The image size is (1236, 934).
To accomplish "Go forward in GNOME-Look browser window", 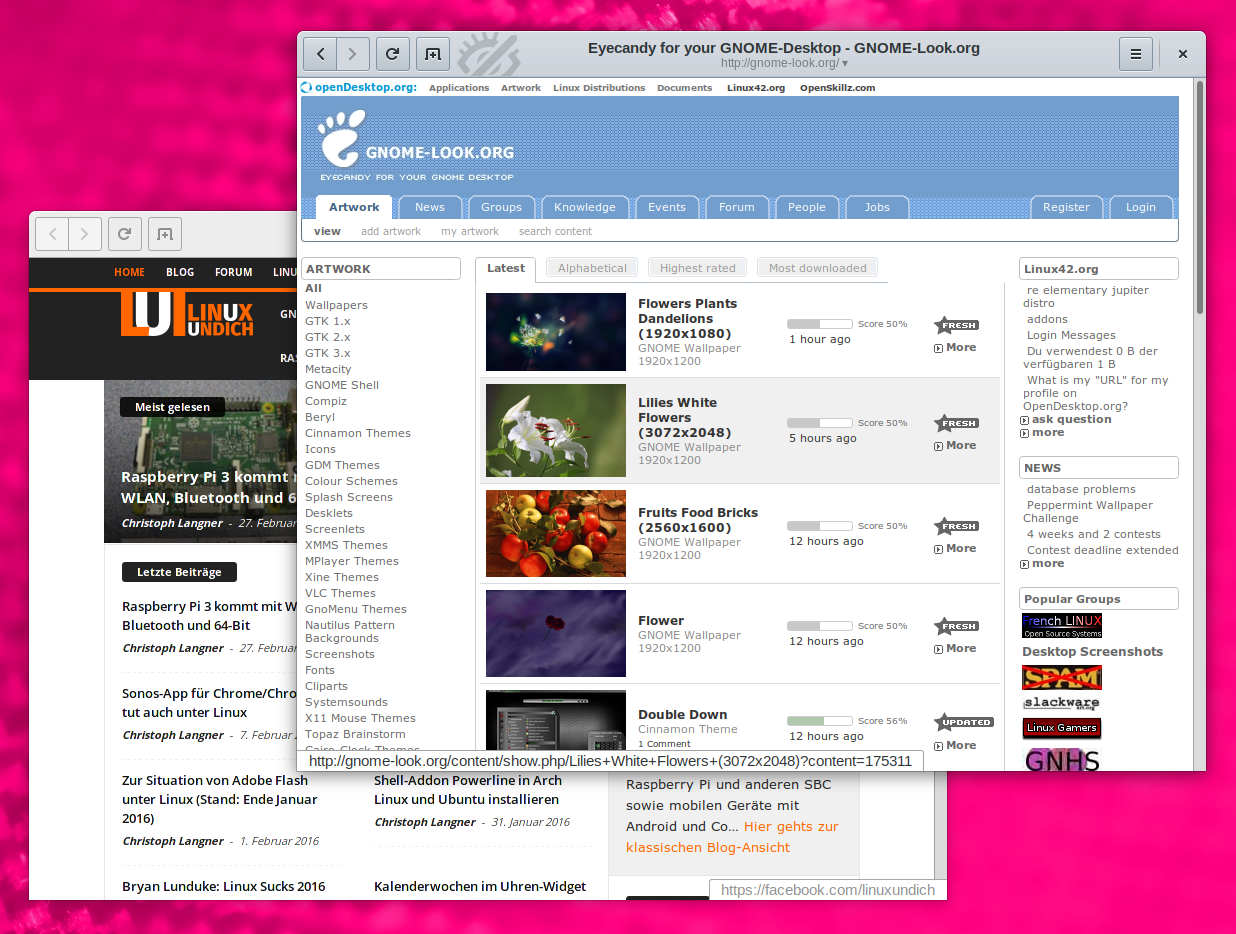I will click(x=353, y=54).
